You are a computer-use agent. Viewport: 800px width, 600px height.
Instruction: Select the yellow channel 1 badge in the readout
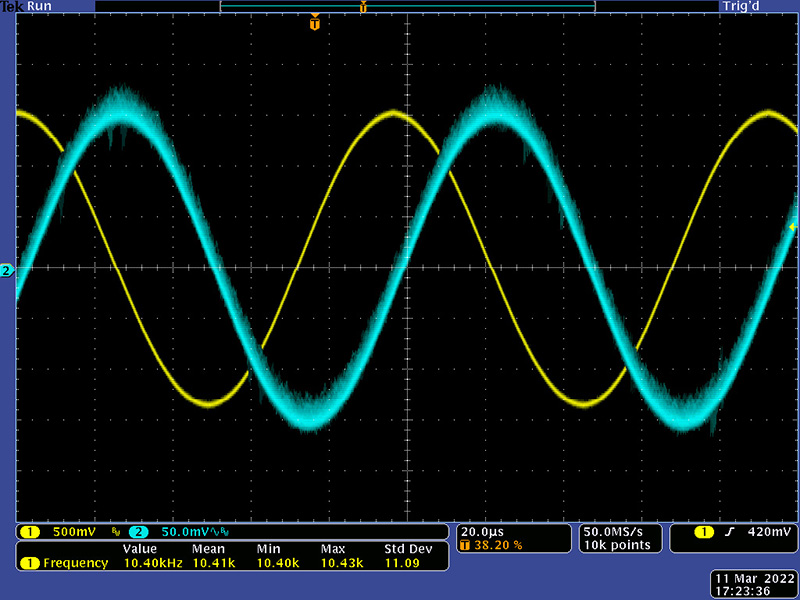(x=30, y=532)
